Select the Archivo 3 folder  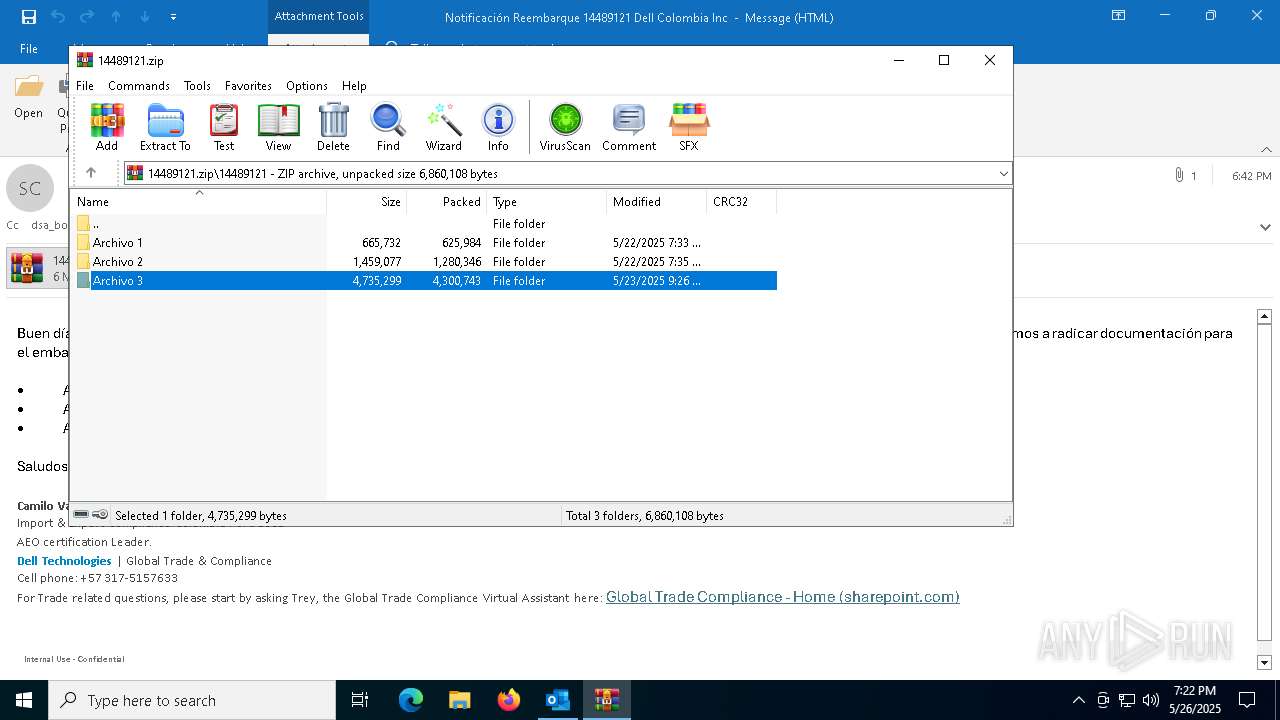click(x=426, y=281)
